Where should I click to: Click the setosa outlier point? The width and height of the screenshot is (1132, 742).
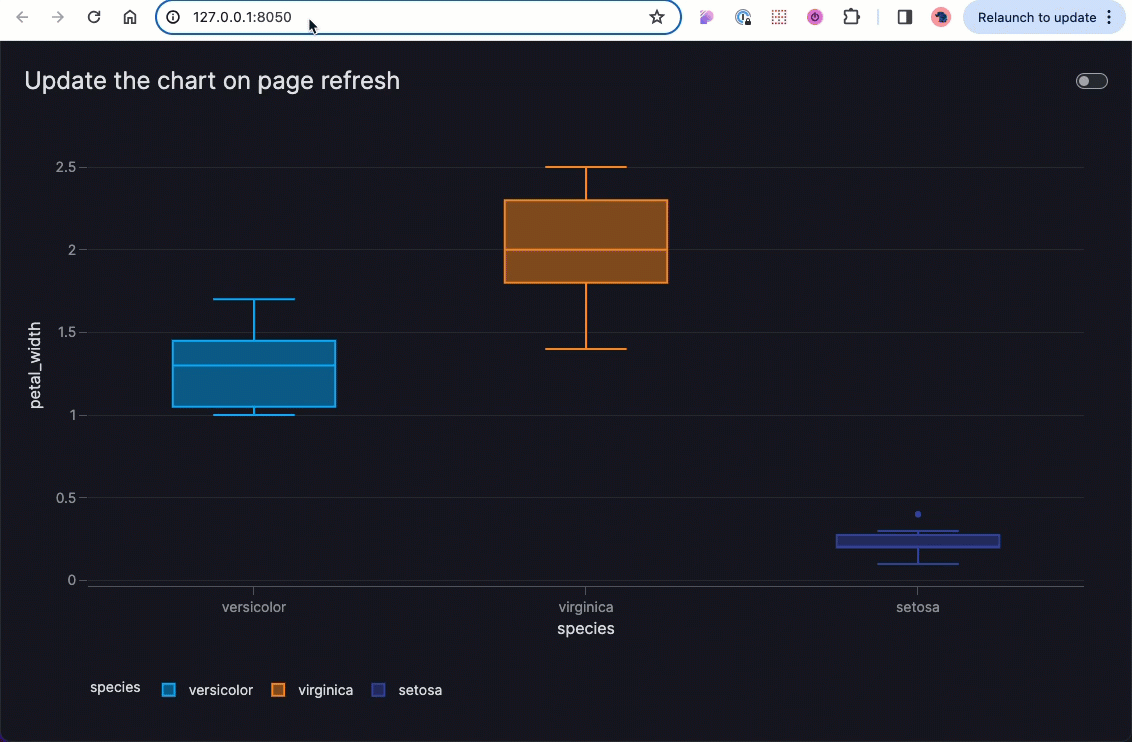(918, 514)
